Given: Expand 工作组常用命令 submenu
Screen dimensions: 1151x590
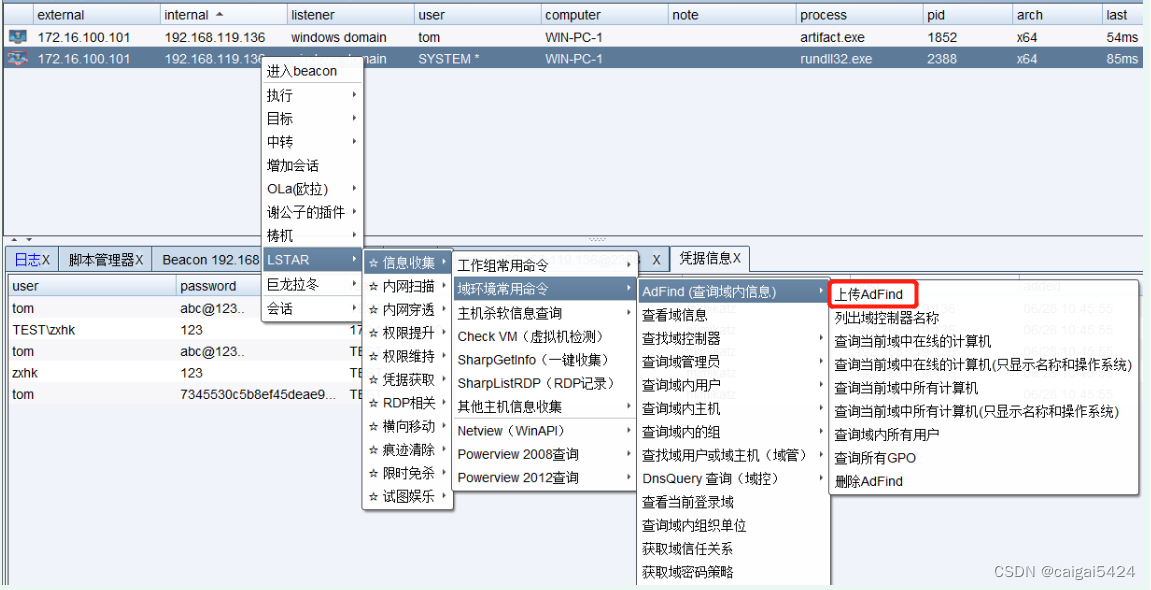Looking at the screenshot, I should (544, 265).
